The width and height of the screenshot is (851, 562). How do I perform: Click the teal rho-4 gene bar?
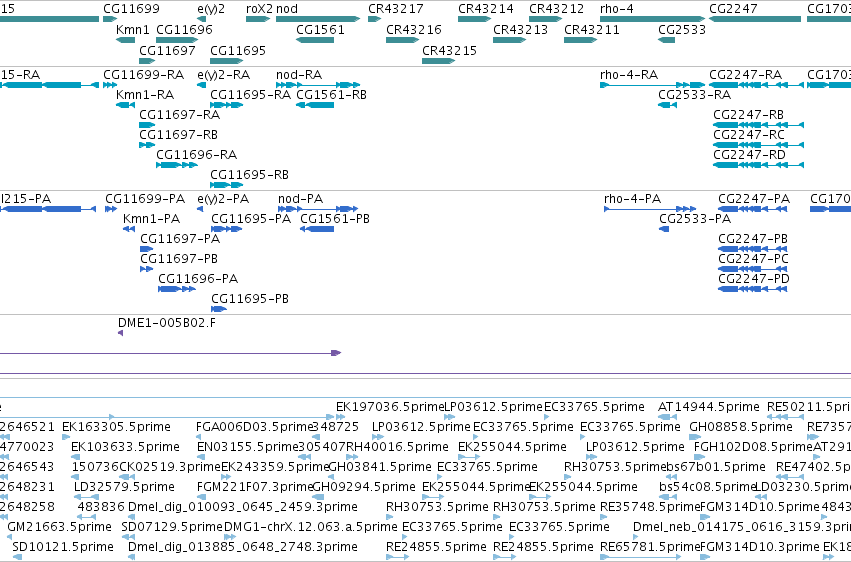click(x=653, y=19)
